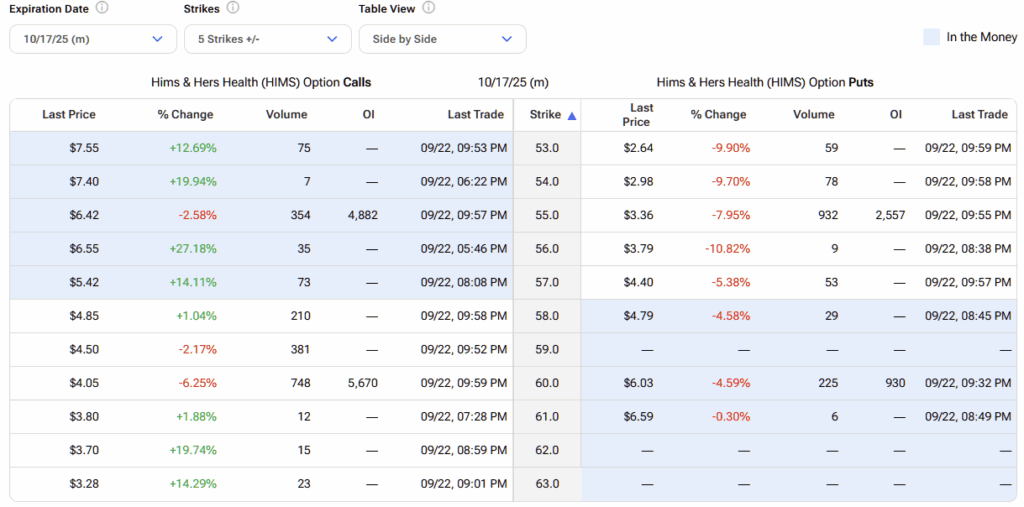
Task: Select strike 59.0 cell
Action: click(547, 350)
